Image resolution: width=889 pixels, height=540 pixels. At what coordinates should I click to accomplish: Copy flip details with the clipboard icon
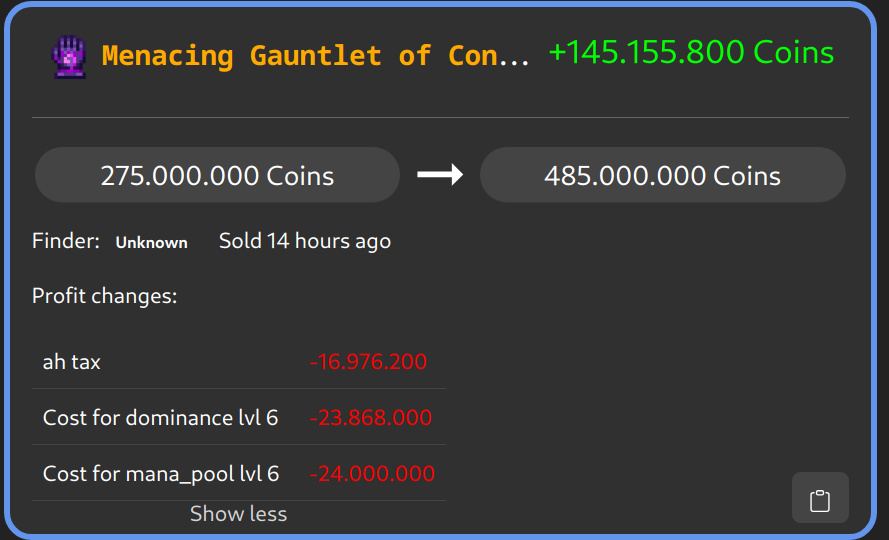(820, 498)
